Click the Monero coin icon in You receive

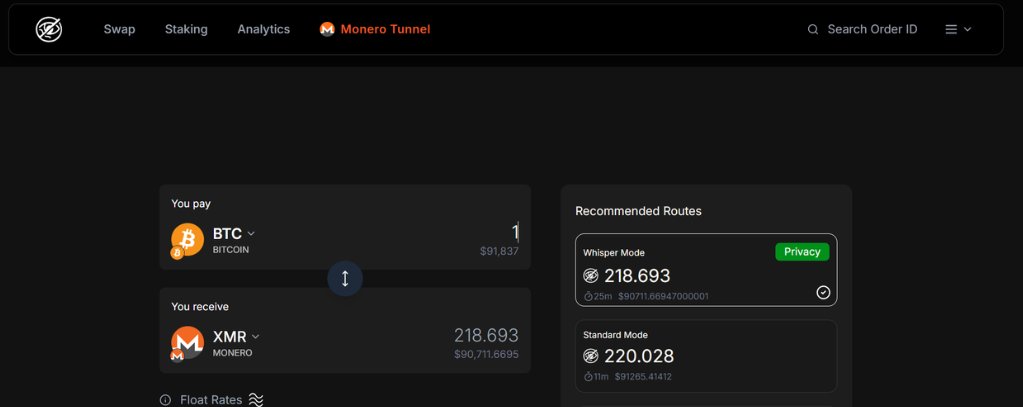pos(187,344)
